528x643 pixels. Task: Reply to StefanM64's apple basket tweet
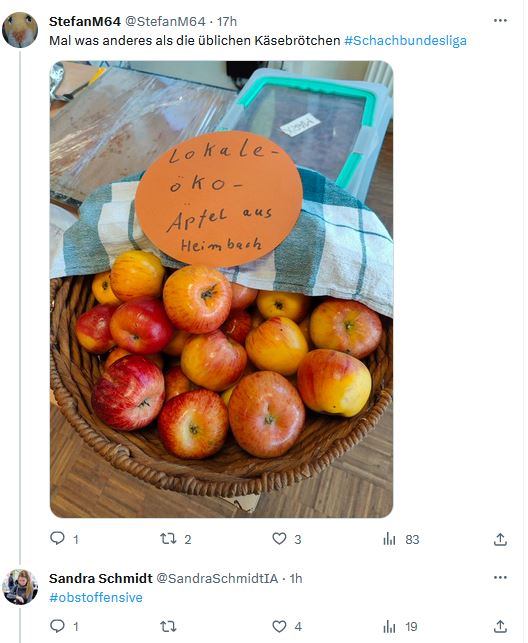[x=57, y=538]
